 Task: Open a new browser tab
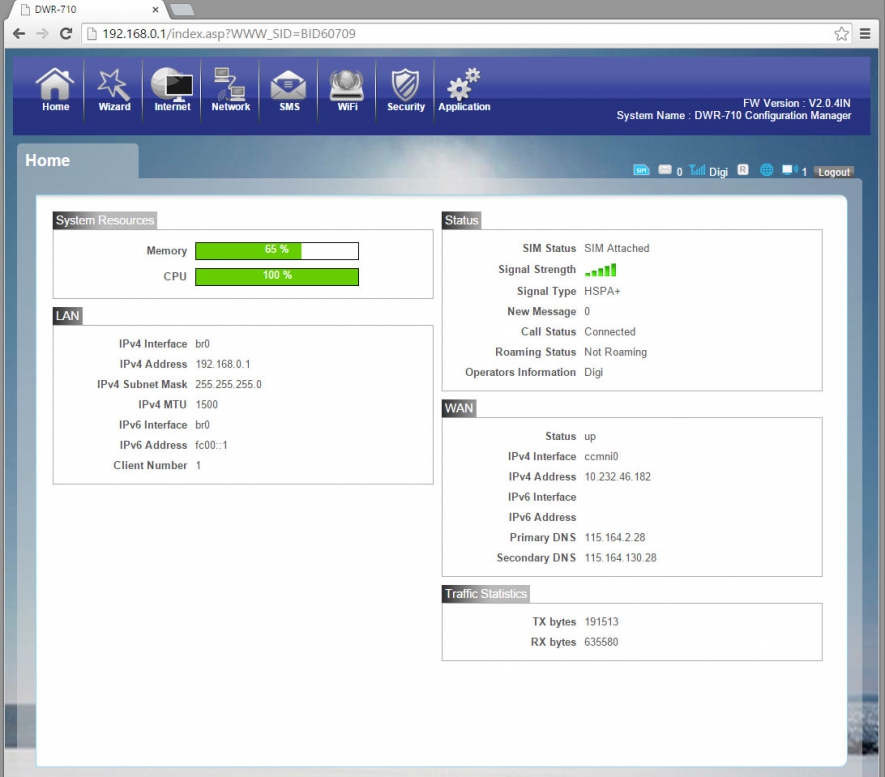pyautogui.click(x=182, y=10)
